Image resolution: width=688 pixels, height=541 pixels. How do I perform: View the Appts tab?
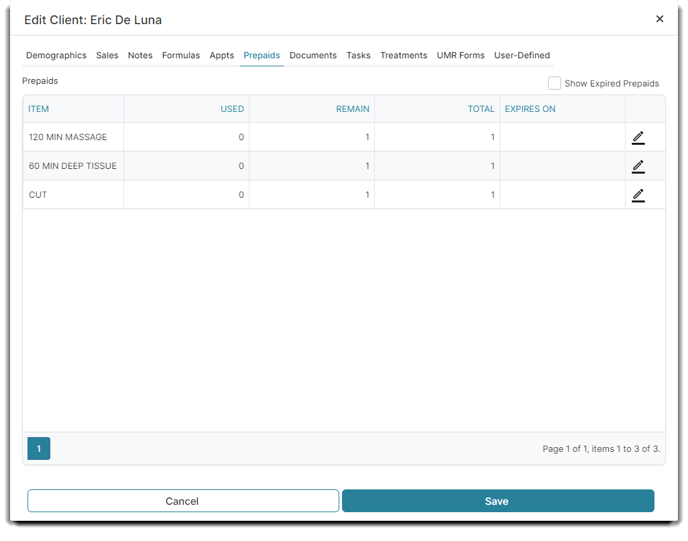coord(222,55)
